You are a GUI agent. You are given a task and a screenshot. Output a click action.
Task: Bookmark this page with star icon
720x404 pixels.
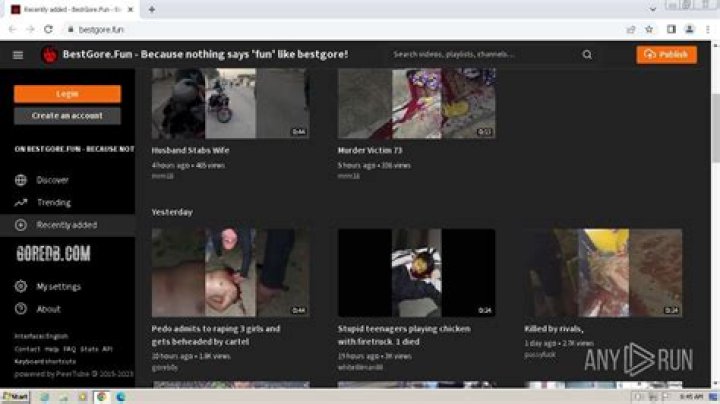(649, 30)
